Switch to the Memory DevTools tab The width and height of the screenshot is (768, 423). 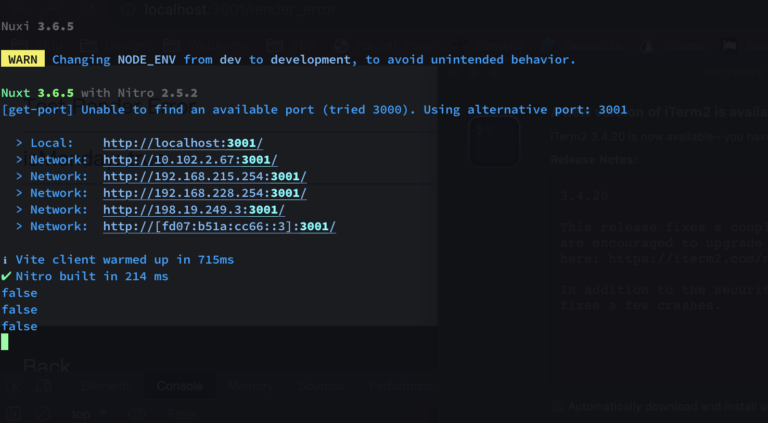tap(248, 386)
